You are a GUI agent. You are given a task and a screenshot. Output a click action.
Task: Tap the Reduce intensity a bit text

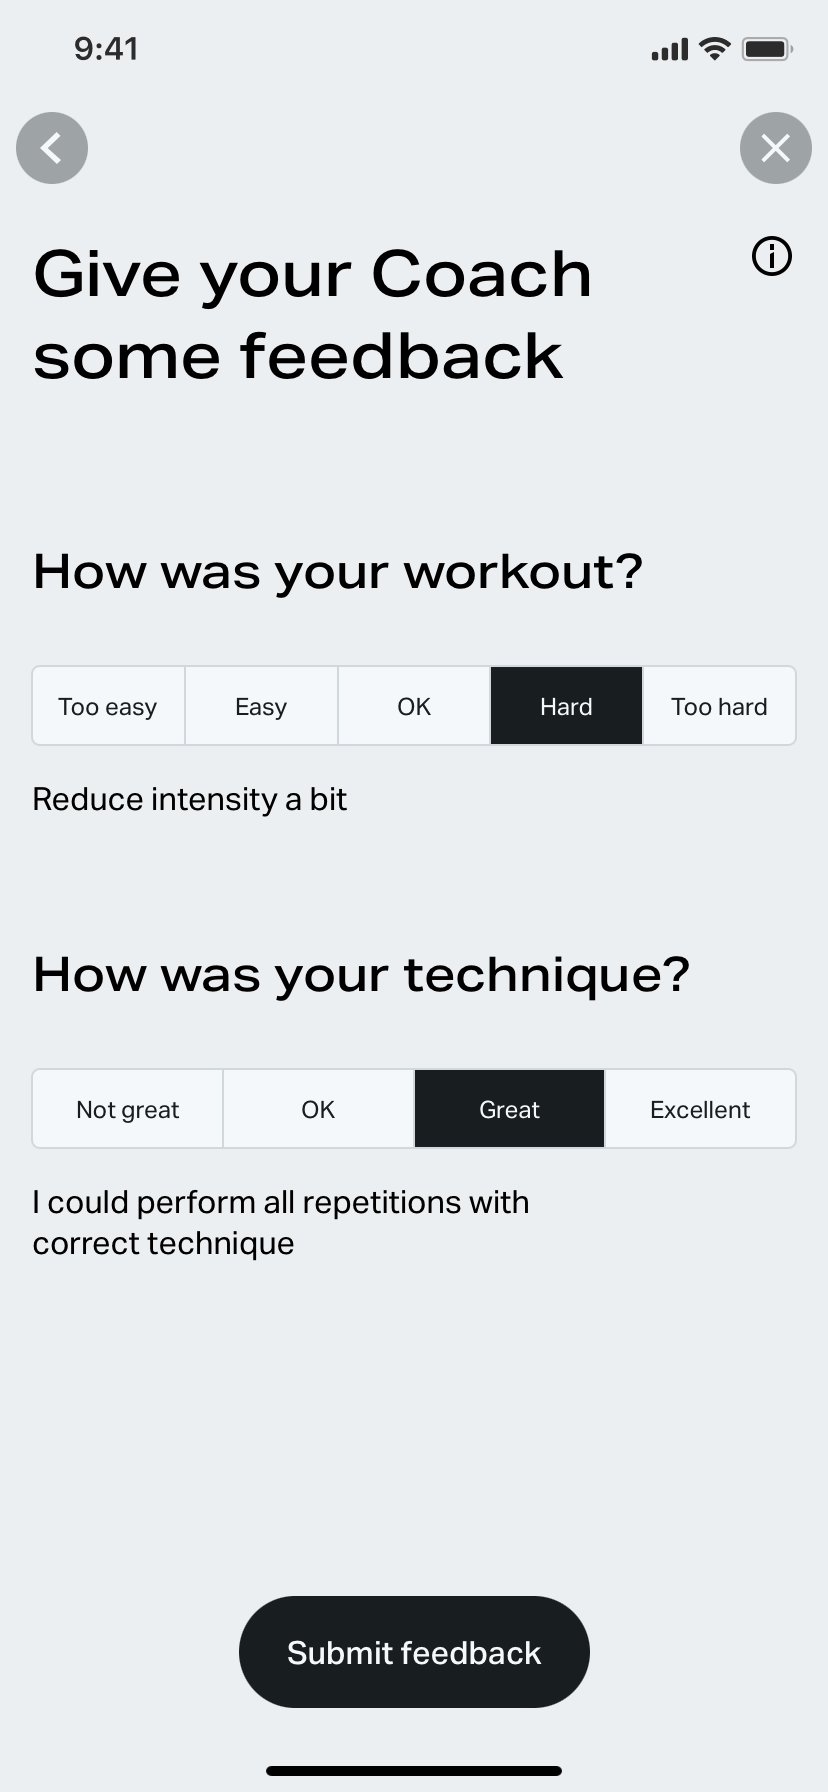189,799
